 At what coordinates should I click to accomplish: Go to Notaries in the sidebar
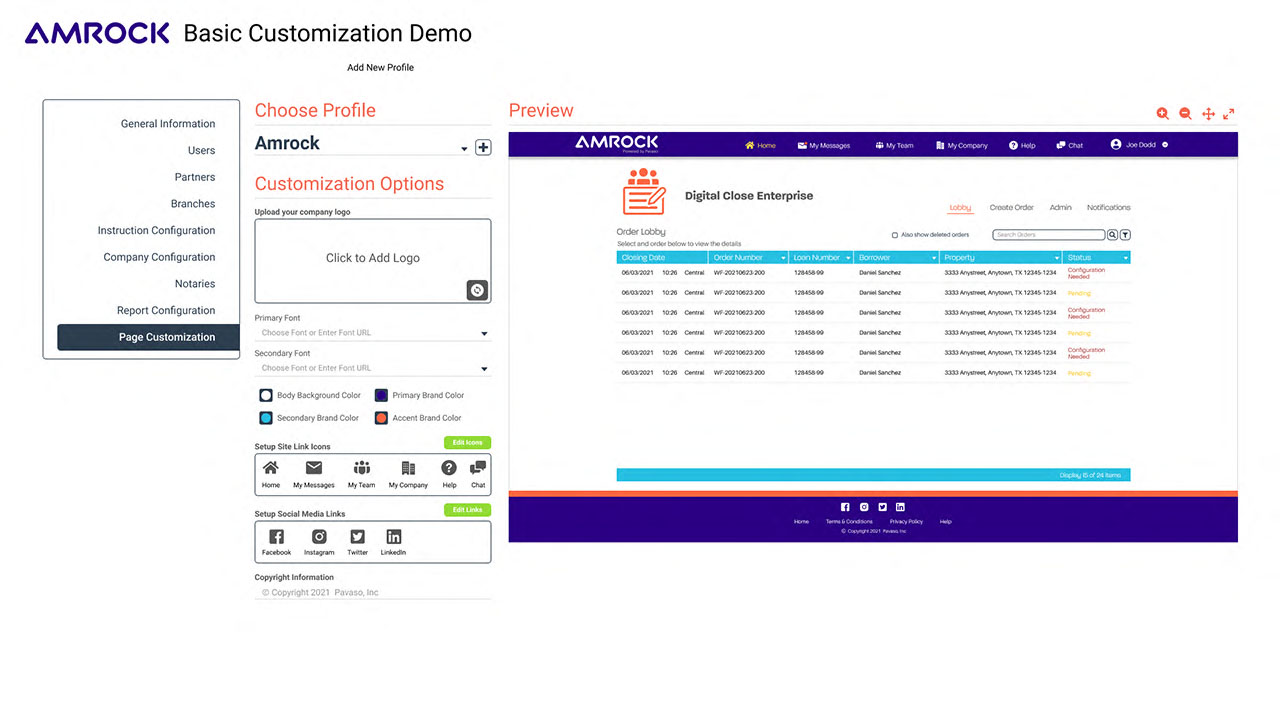click(x=195, y=284)
